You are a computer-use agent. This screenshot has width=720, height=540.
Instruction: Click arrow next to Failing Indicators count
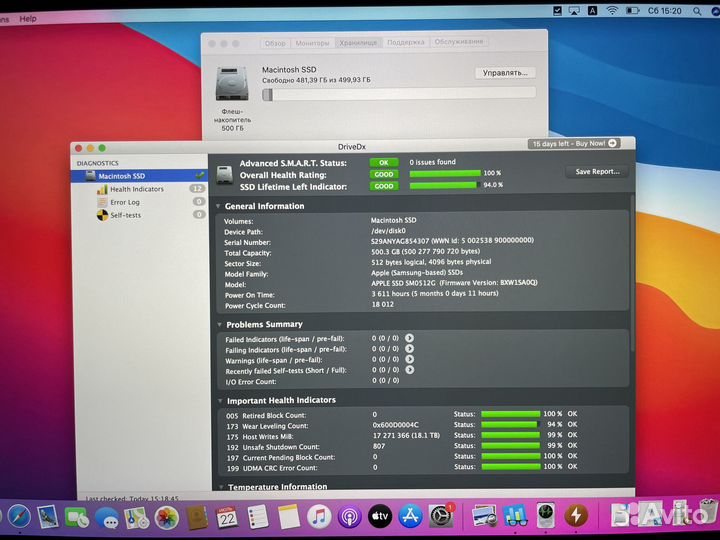[x=409, y=349]
